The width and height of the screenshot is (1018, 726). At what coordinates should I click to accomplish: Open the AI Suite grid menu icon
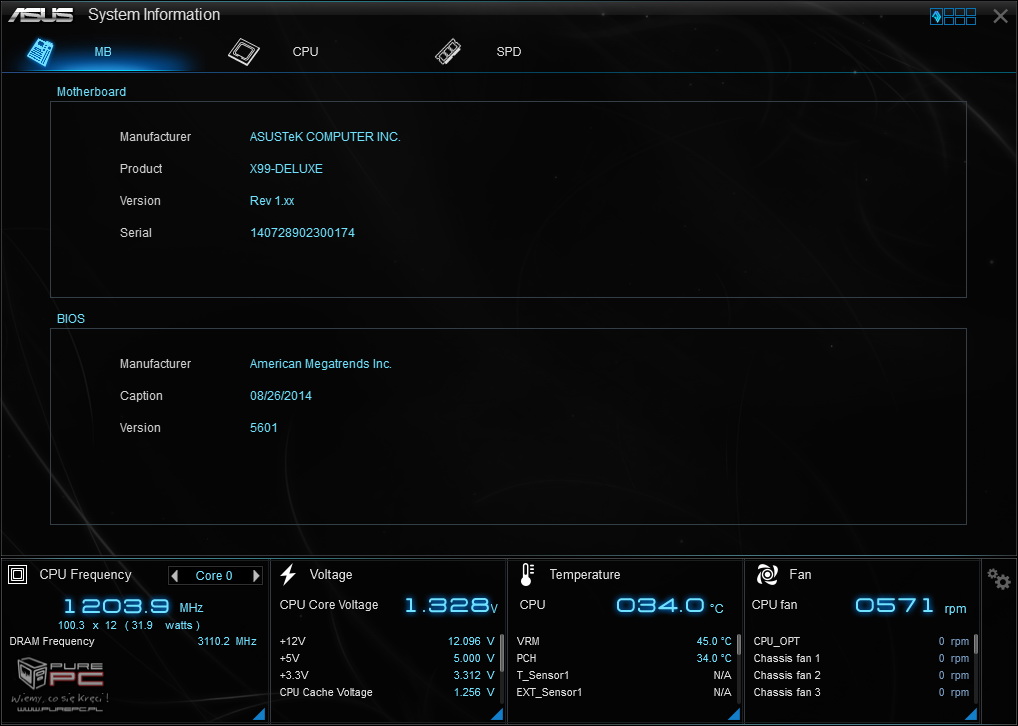953,17
